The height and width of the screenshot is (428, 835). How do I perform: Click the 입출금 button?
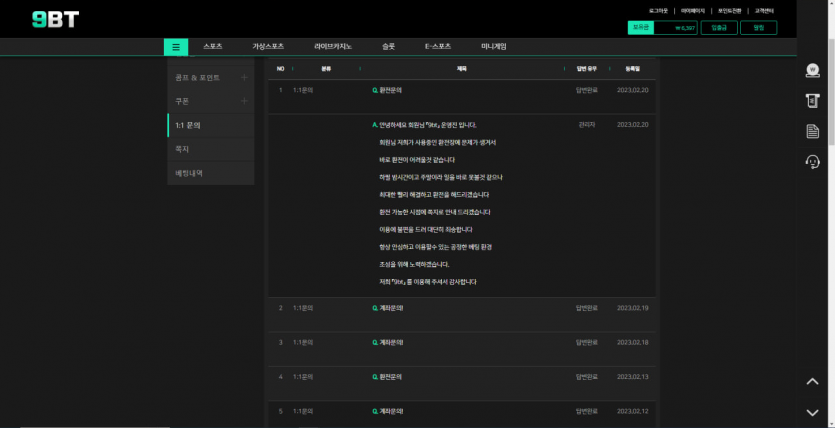coord(719,28)
